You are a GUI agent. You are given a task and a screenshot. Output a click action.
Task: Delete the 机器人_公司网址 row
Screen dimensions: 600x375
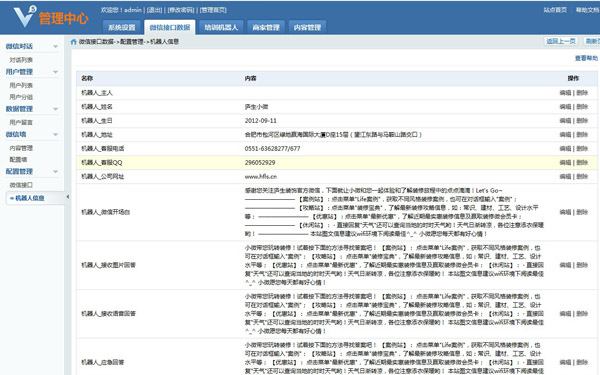[582, 176]
